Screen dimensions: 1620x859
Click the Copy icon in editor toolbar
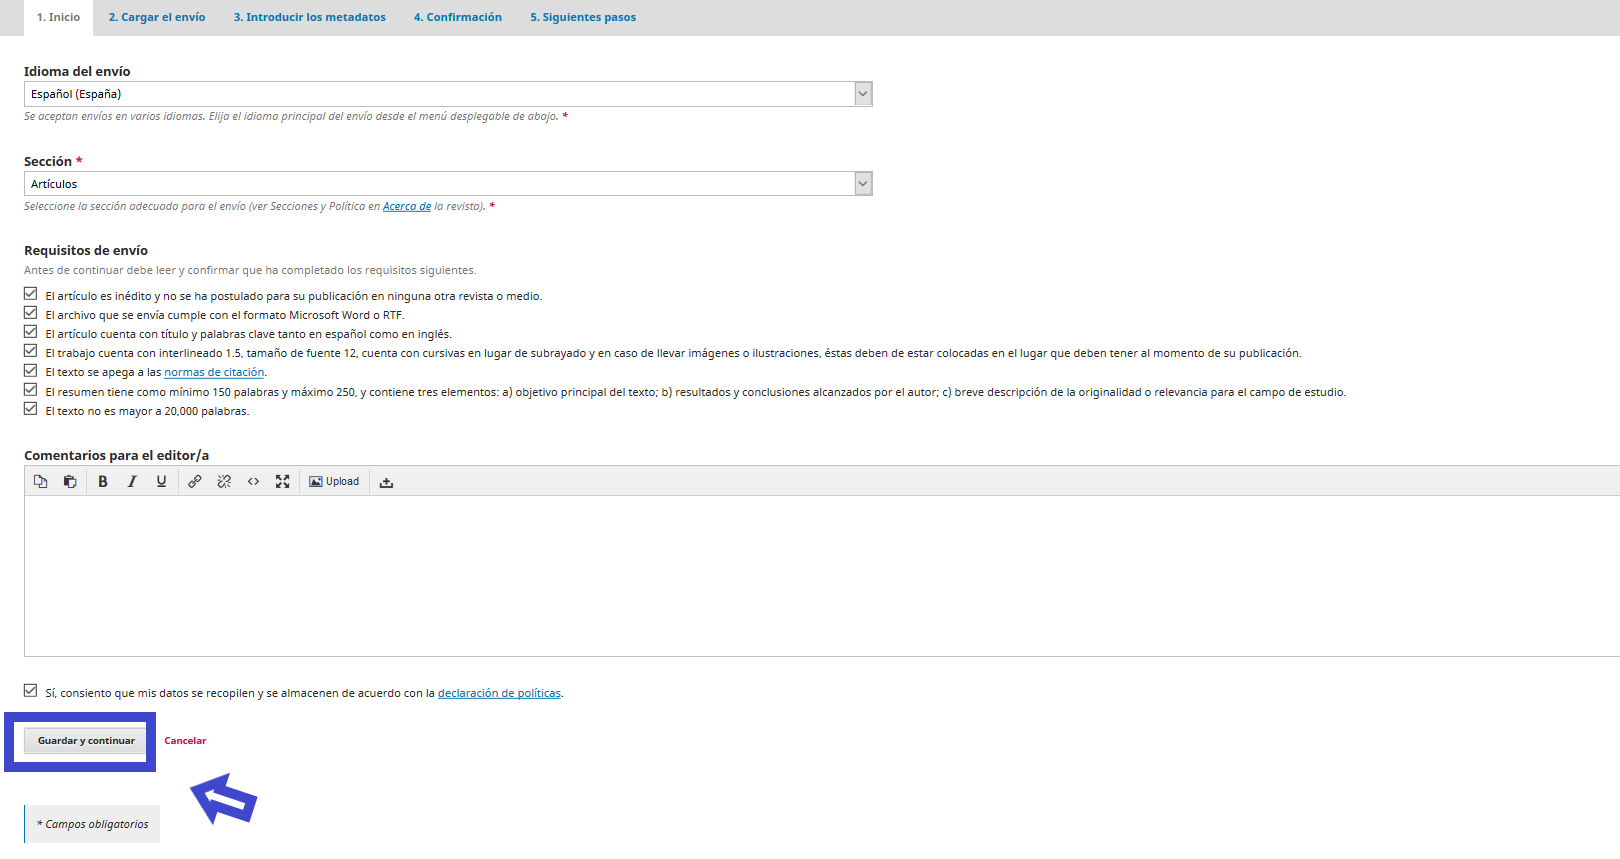[40, 481]
